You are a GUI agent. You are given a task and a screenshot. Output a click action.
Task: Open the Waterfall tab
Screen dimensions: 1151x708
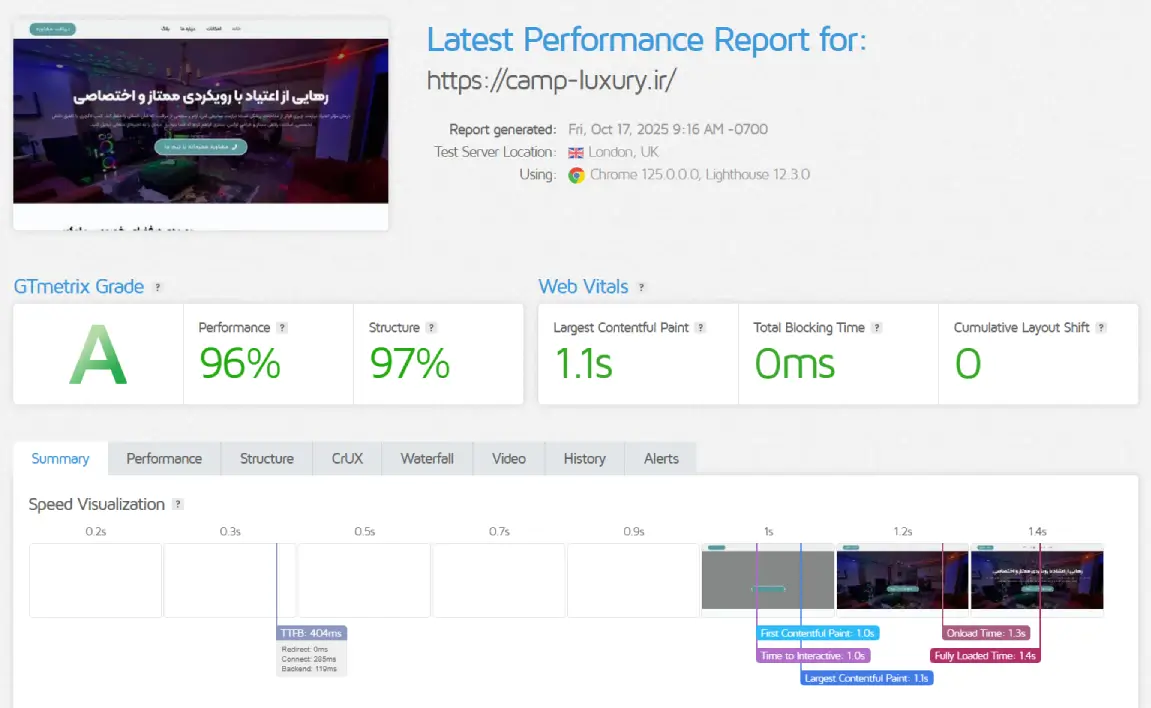click(427, 459)
